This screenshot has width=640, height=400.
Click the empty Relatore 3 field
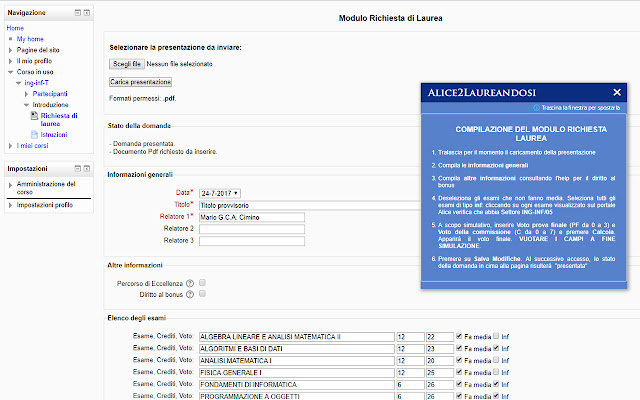click(x=252, y=241)
